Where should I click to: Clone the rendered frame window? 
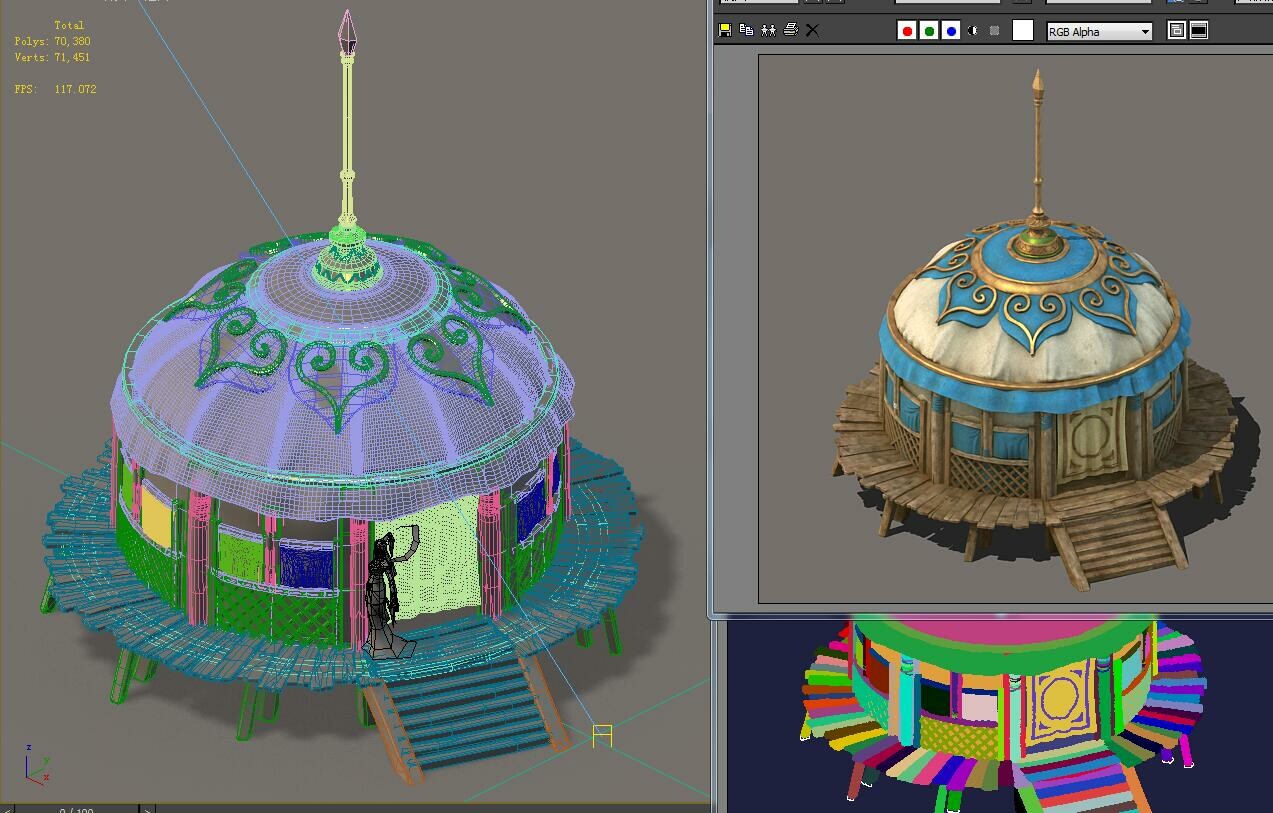click(x=768, y=30)
